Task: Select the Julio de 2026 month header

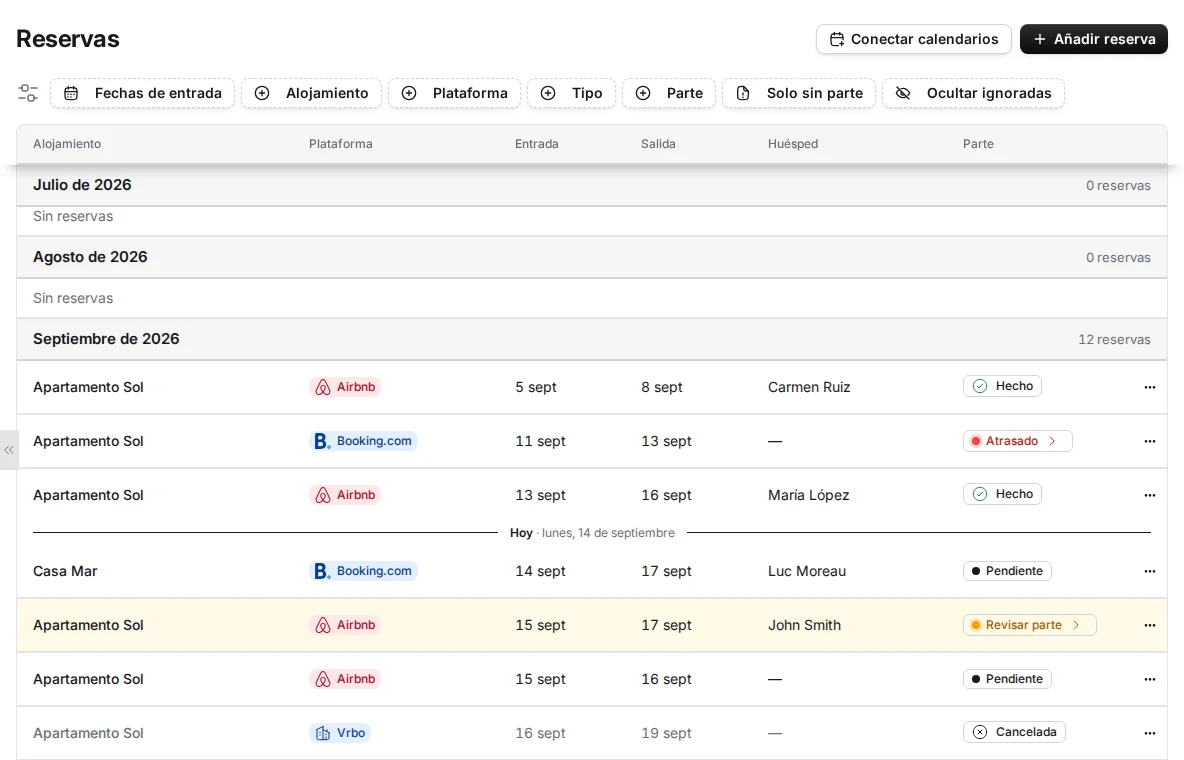Action: (x=592, y=185)
